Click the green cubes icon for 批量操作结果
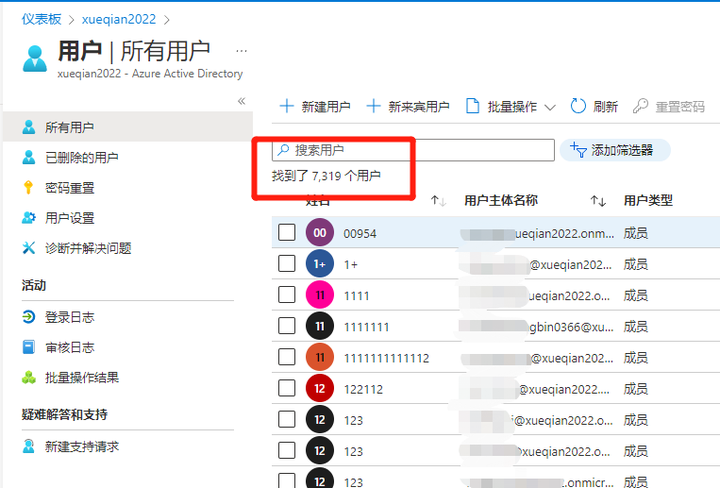Image resolution: width=720 pixels, height=488 pixels. tap(28, 378)
